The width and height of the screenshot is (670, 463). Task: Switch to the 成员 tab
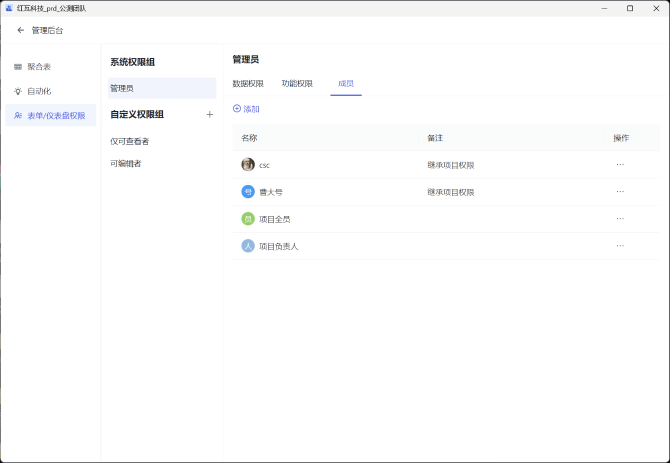tap(346, 84)
